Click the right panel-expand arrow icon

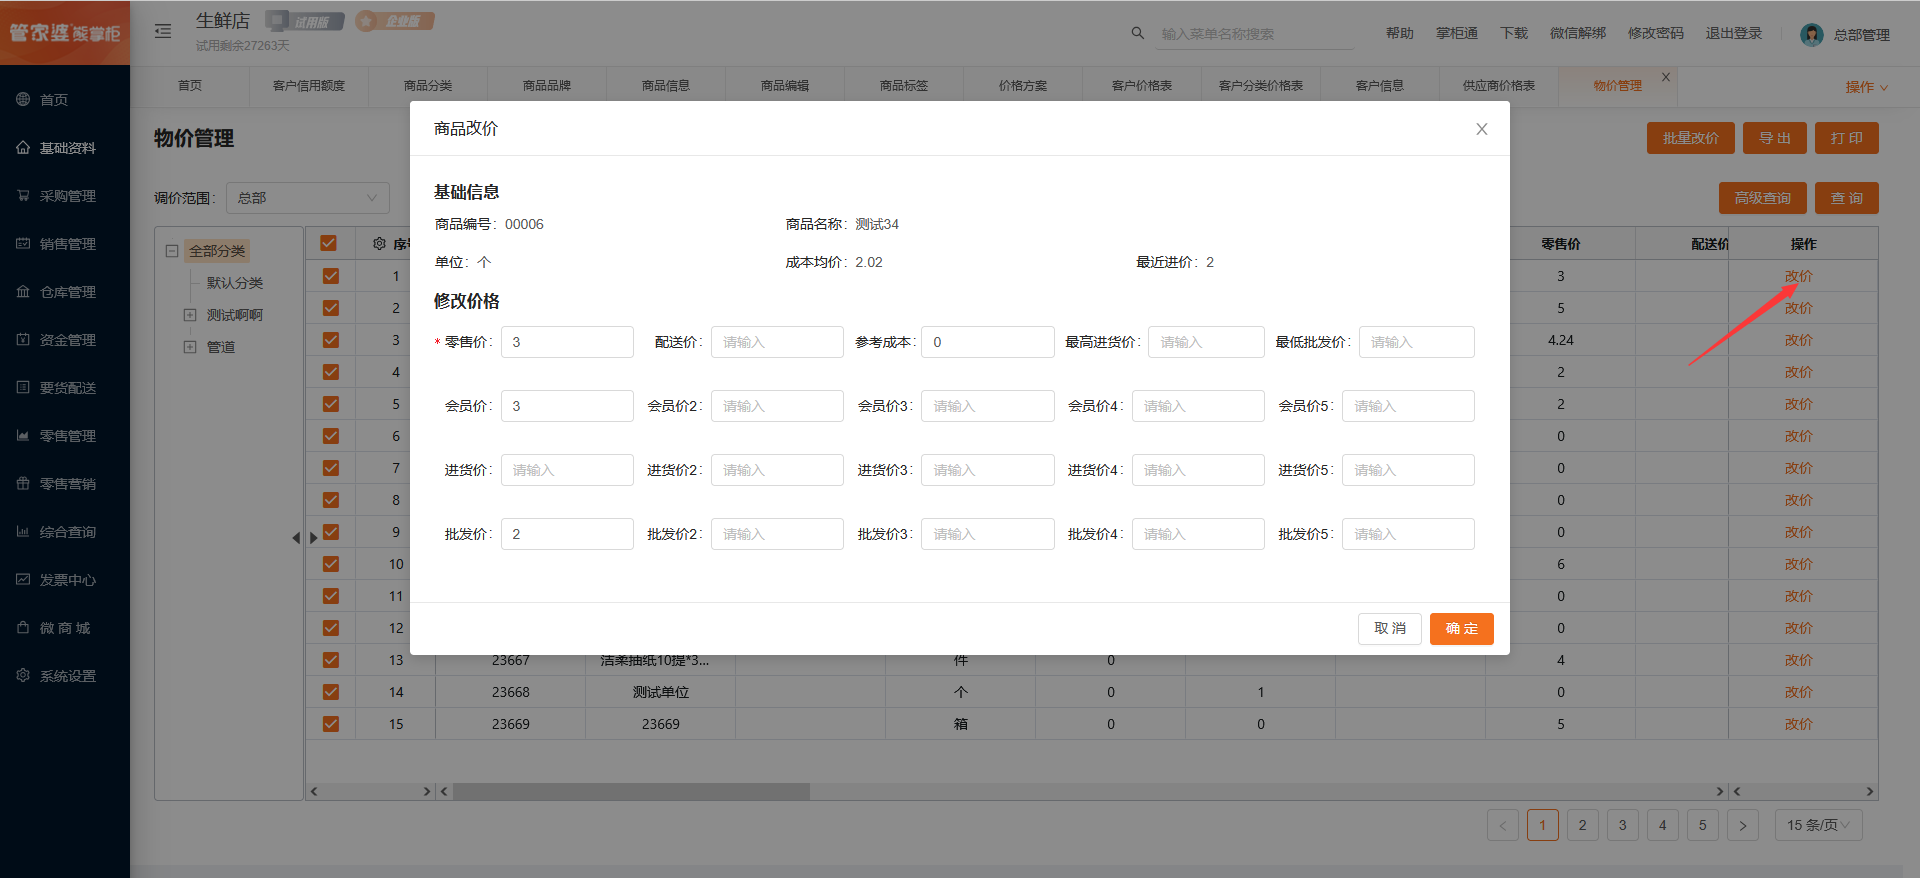pyautogui.click(x=313, y=538)
